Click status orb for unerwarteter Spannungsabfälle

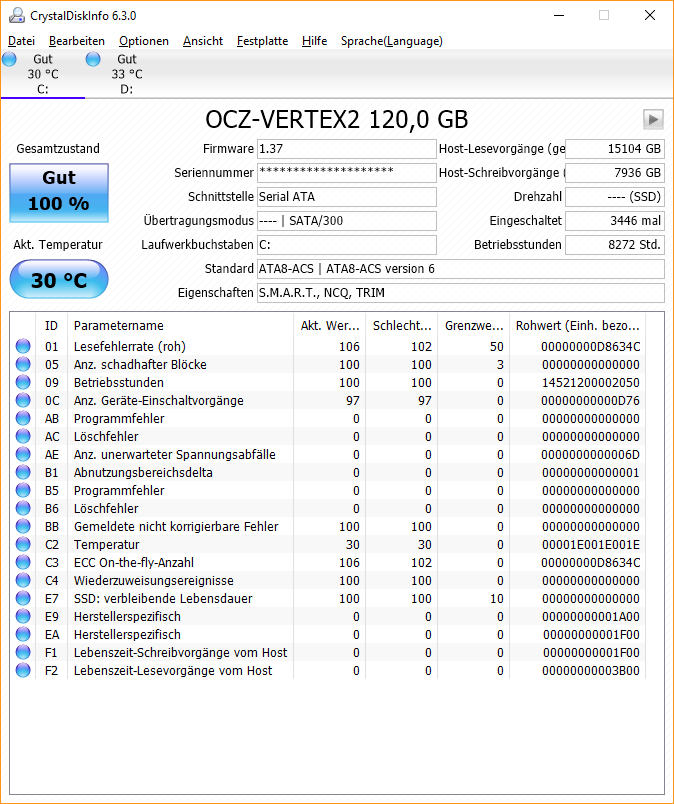coord(23,454)
